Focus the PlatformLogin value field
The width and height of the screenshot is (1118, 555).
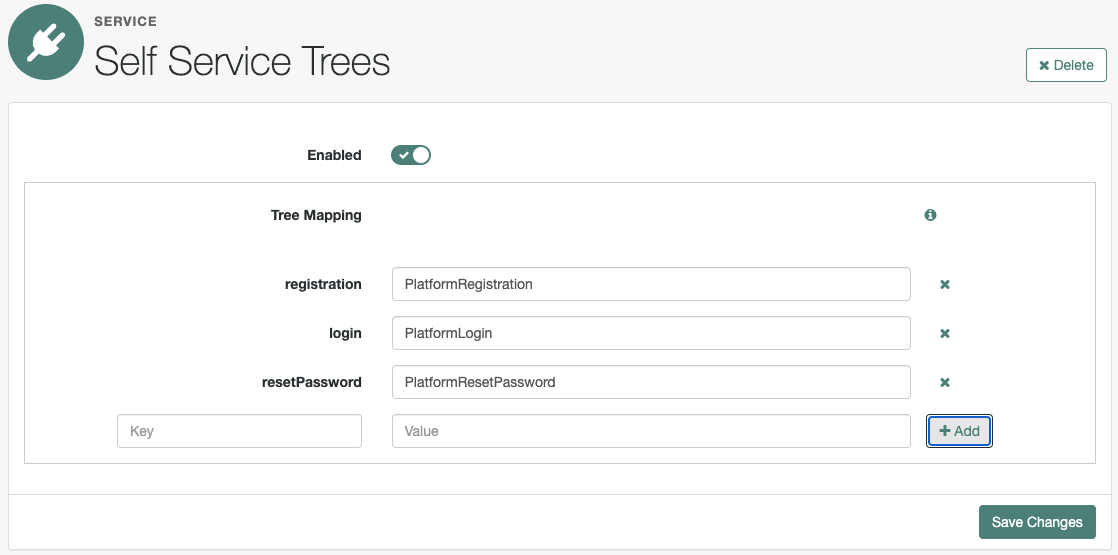[x=651, y=333]
